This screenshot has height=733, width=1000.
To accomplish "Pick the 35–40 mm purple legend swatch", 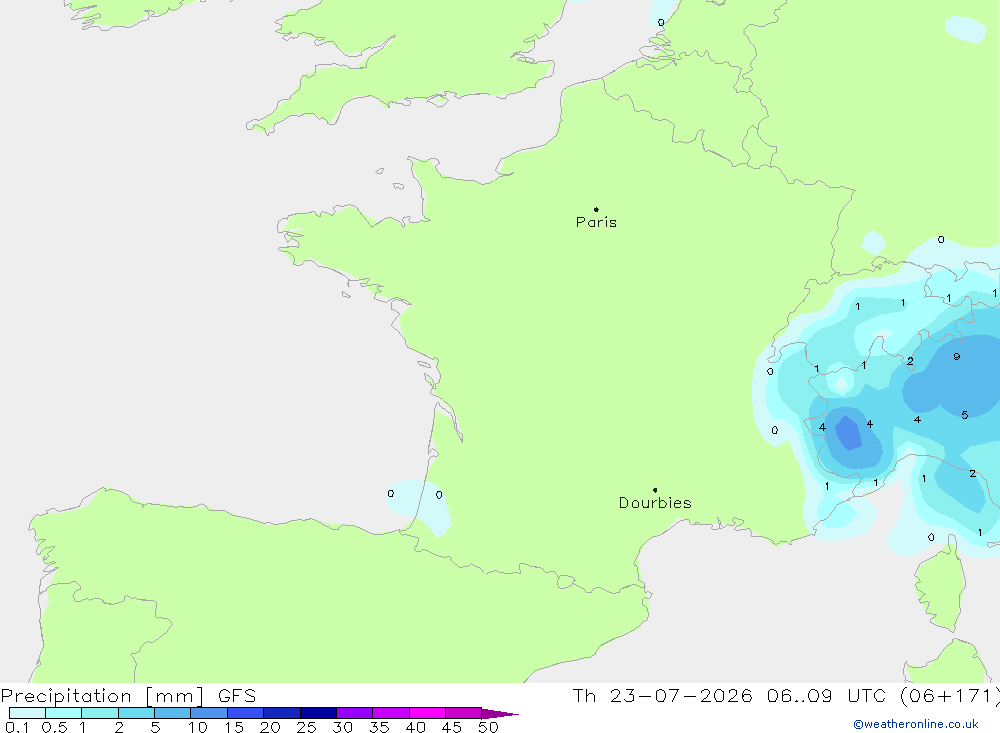I will click(x=390, y=713).
